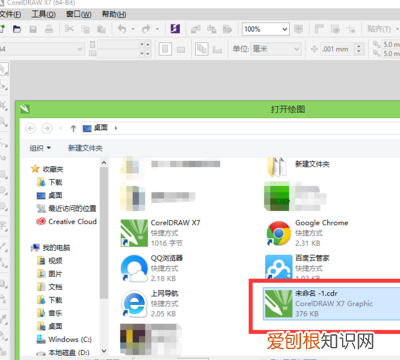Screen dimensions: 400x360
Task: Select the 未命名 -1.cdr file
Action: (x=331, y=303)
